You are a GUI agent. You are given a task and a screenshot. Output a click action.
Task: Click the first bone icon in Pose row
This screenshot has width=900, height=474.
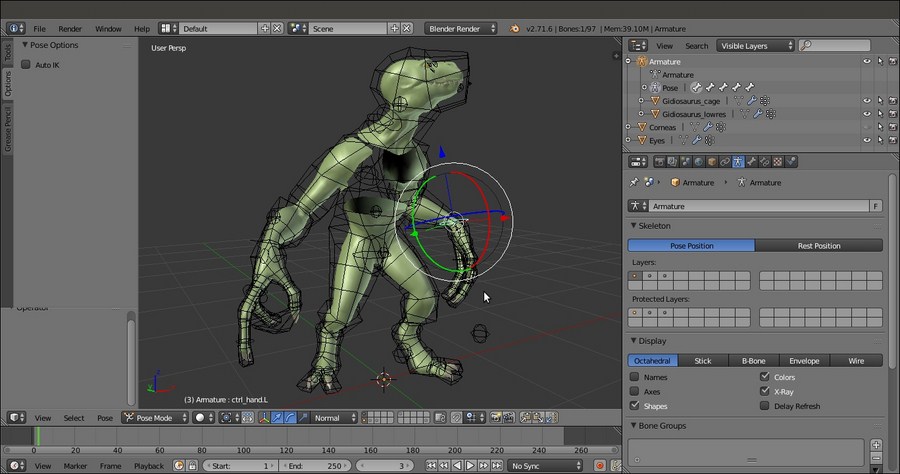coord(696,88)
